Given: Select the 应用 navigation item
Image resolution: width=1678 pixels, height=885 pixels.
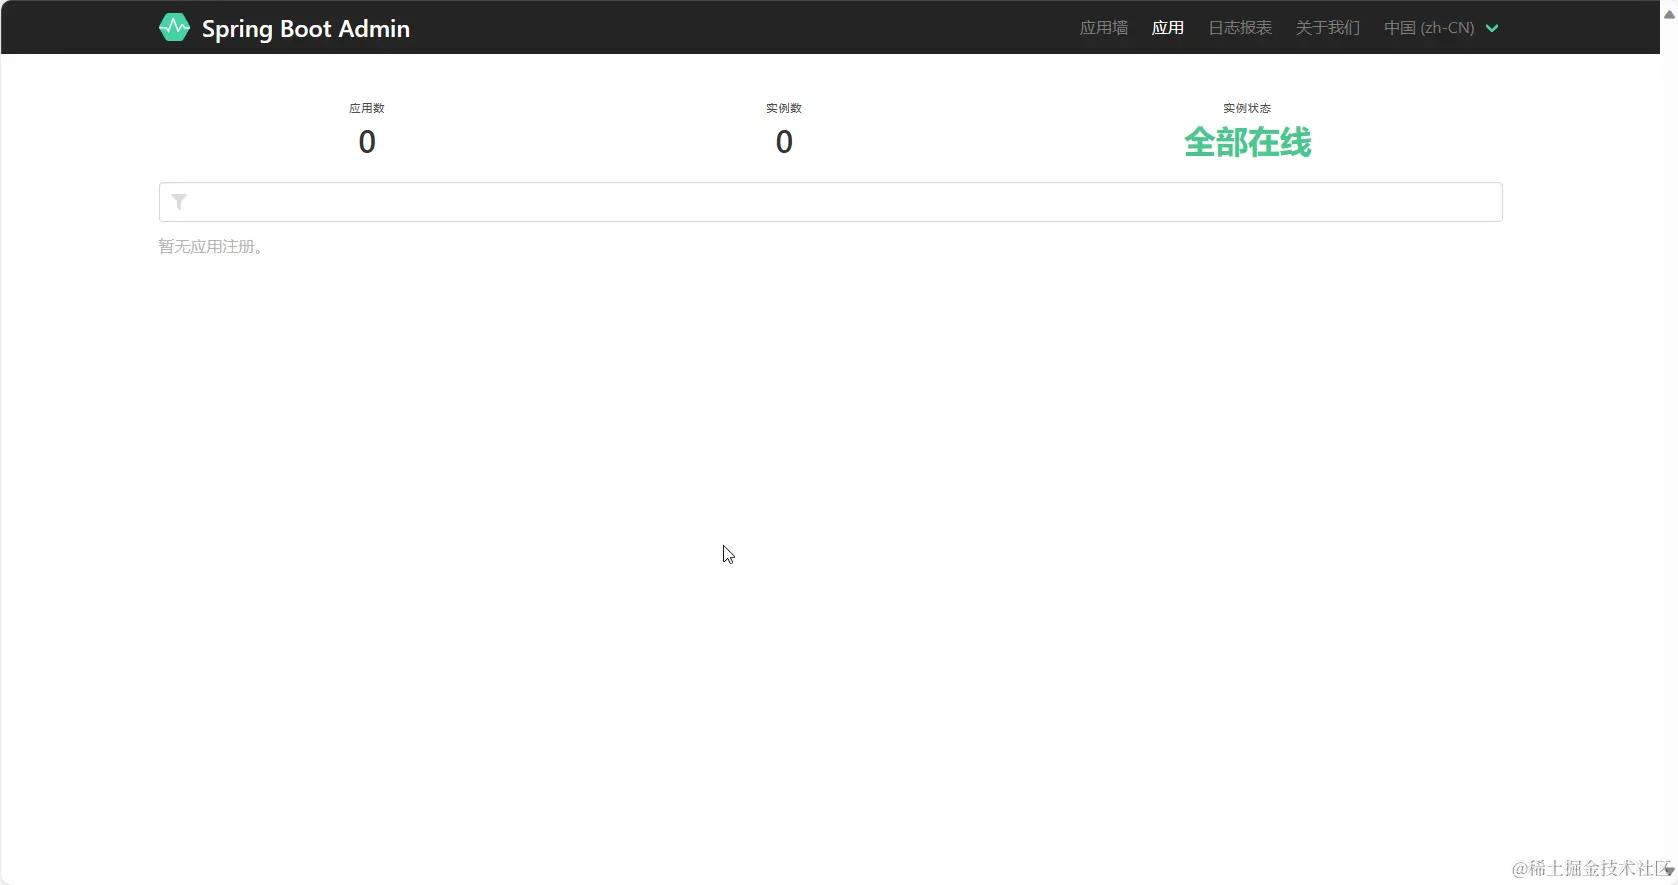Looking at the screenshot, I should [x=1168, y=28].
